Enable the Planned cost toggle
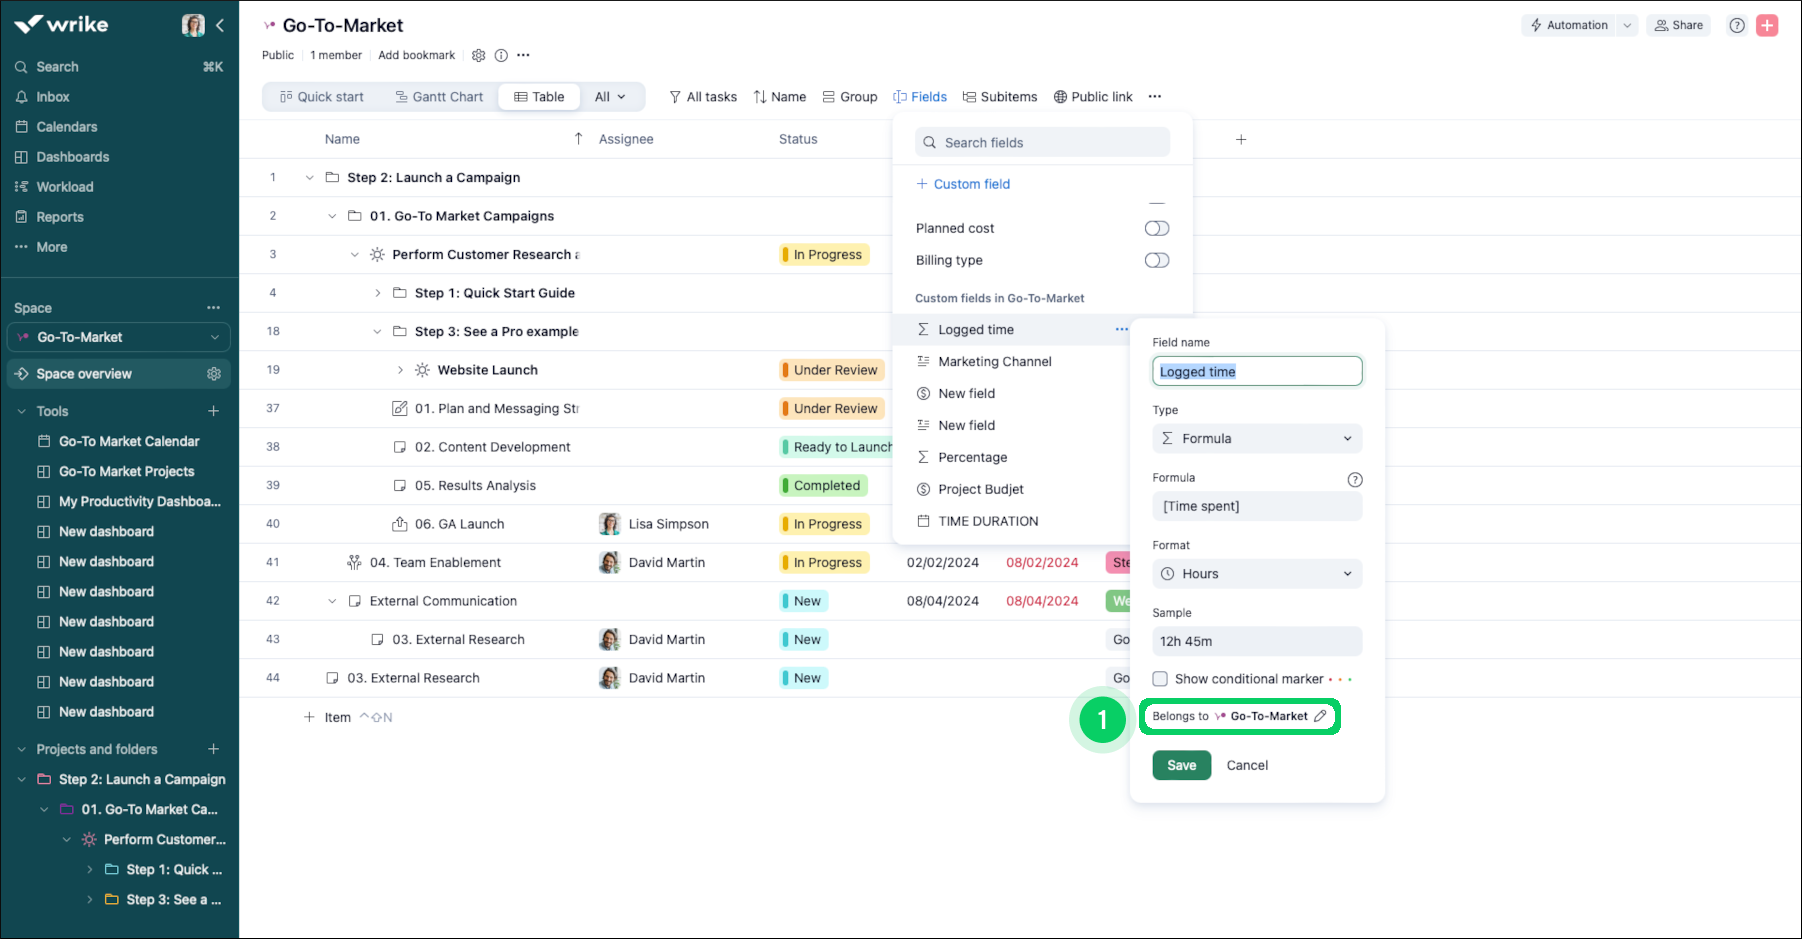Viewport: 1802px width, 939px height. tap(1156, 228)
